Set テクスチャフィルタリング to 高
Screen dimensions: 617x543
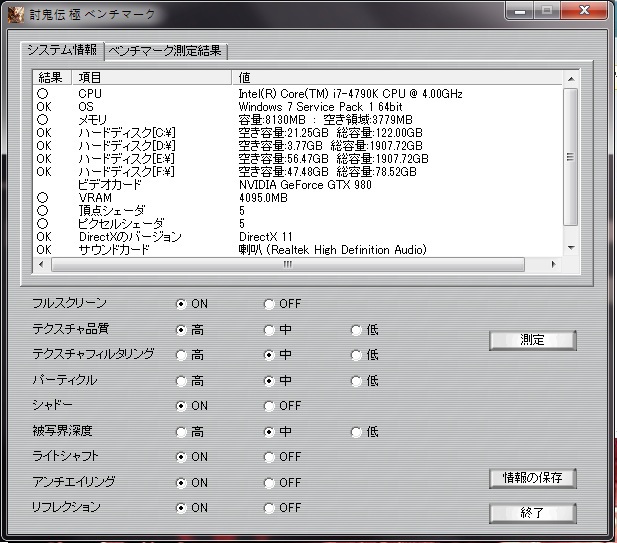pyautogui.click(x=181, y=355)
